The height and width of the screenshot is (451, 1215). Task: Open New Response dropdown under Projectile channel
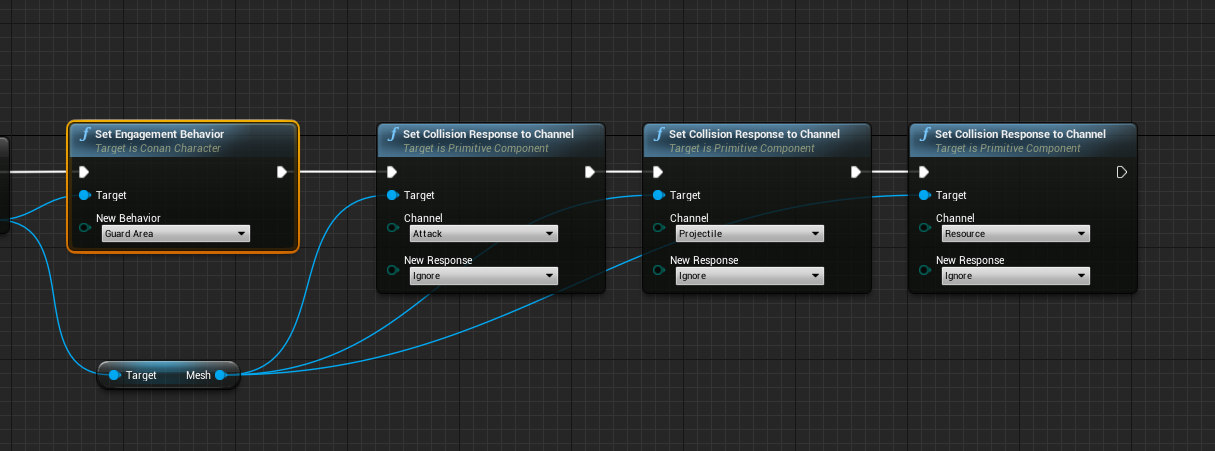[749, 276]
